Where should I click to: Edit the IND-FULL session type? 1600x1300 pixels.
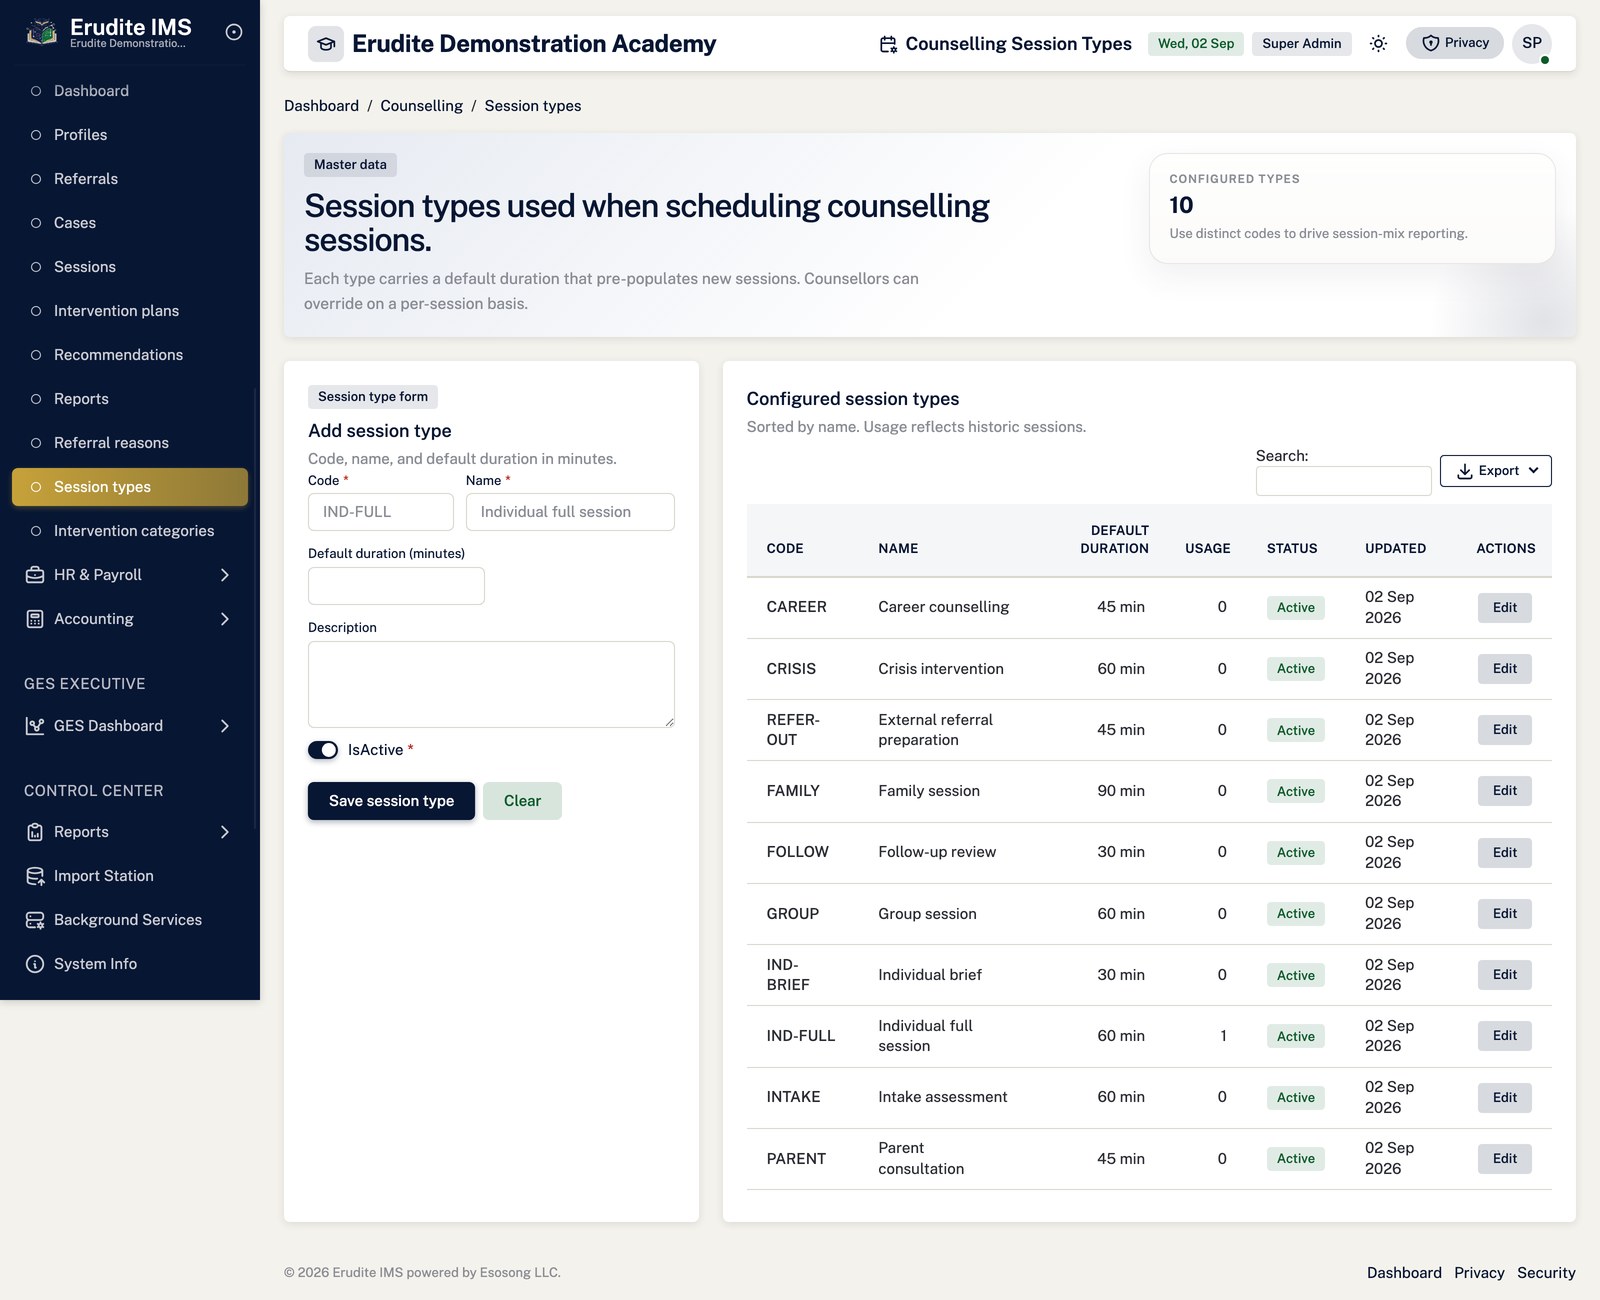(1505, 1036)
